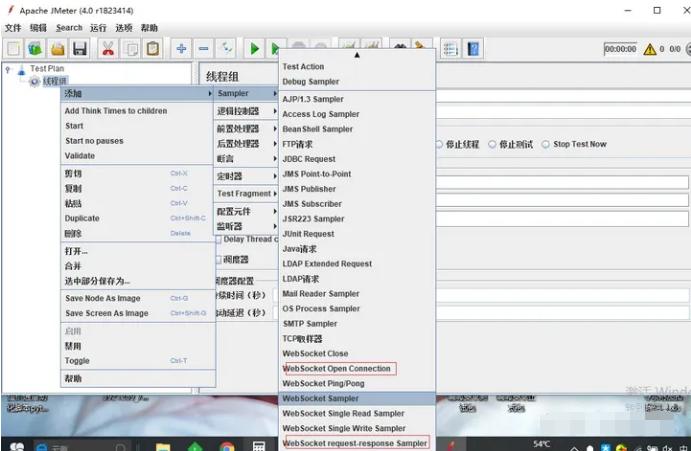The width and height of the screenshot is (691, 451).
Task: Choose Validate in context menu
Action: point(137,156)
